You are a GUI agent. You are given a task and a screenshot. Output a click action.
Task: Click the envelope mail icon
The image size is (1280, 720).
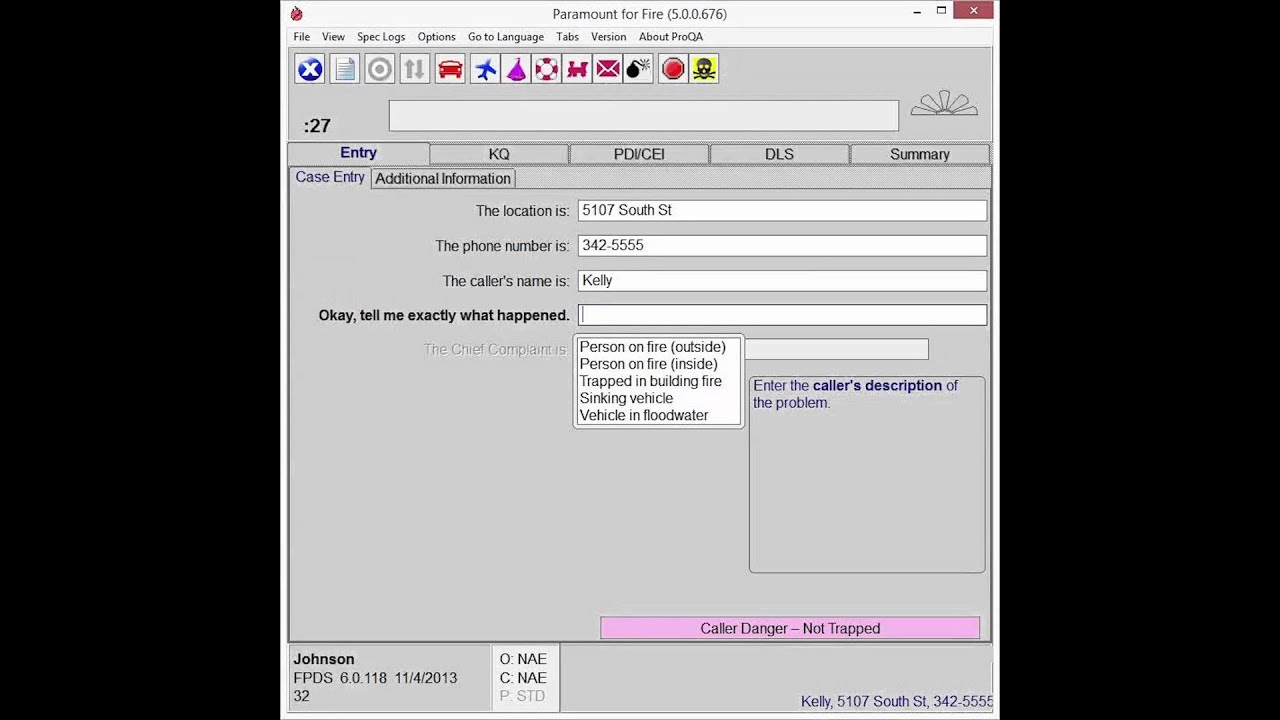point(608,69)
